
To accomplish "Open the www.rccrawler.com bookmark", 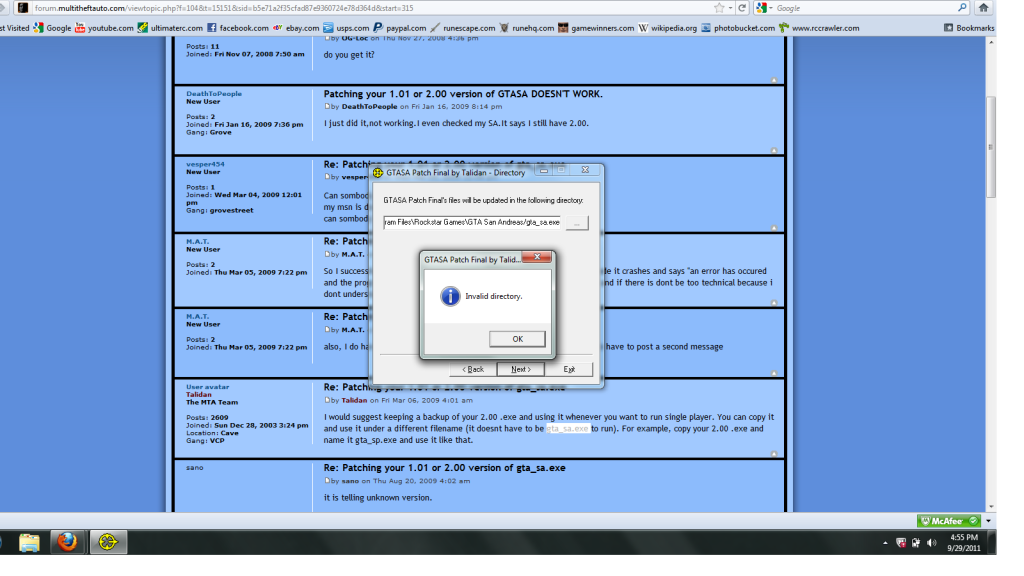I will [x=819, y=28].
